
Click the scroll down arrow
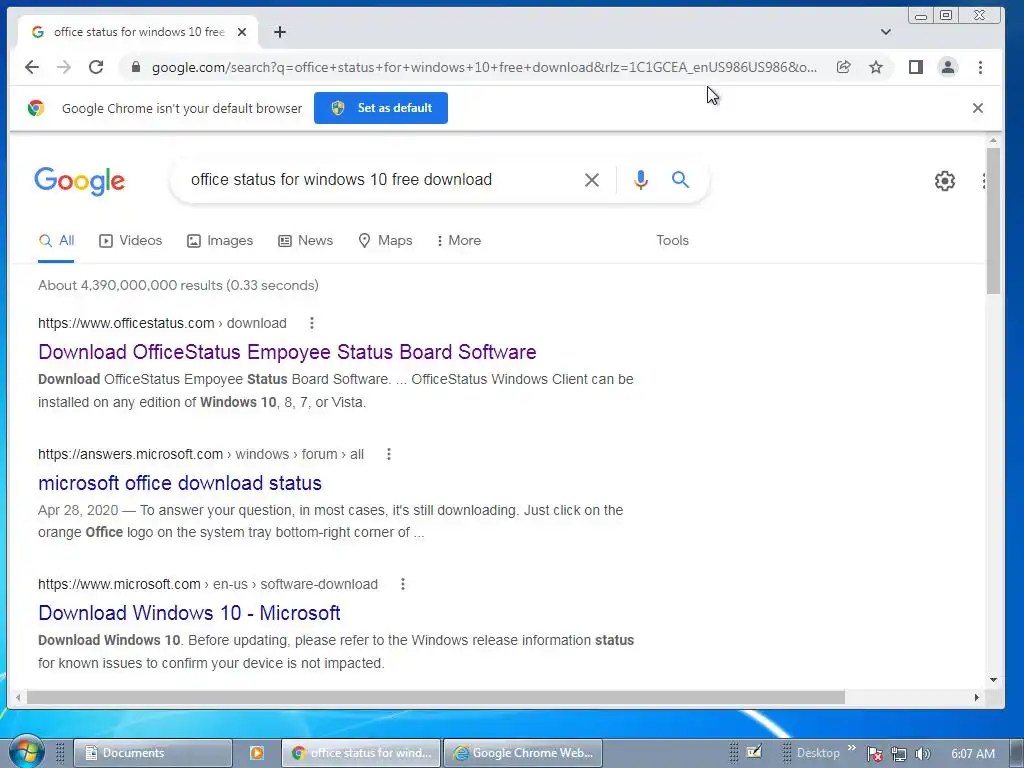pos(993,680)
